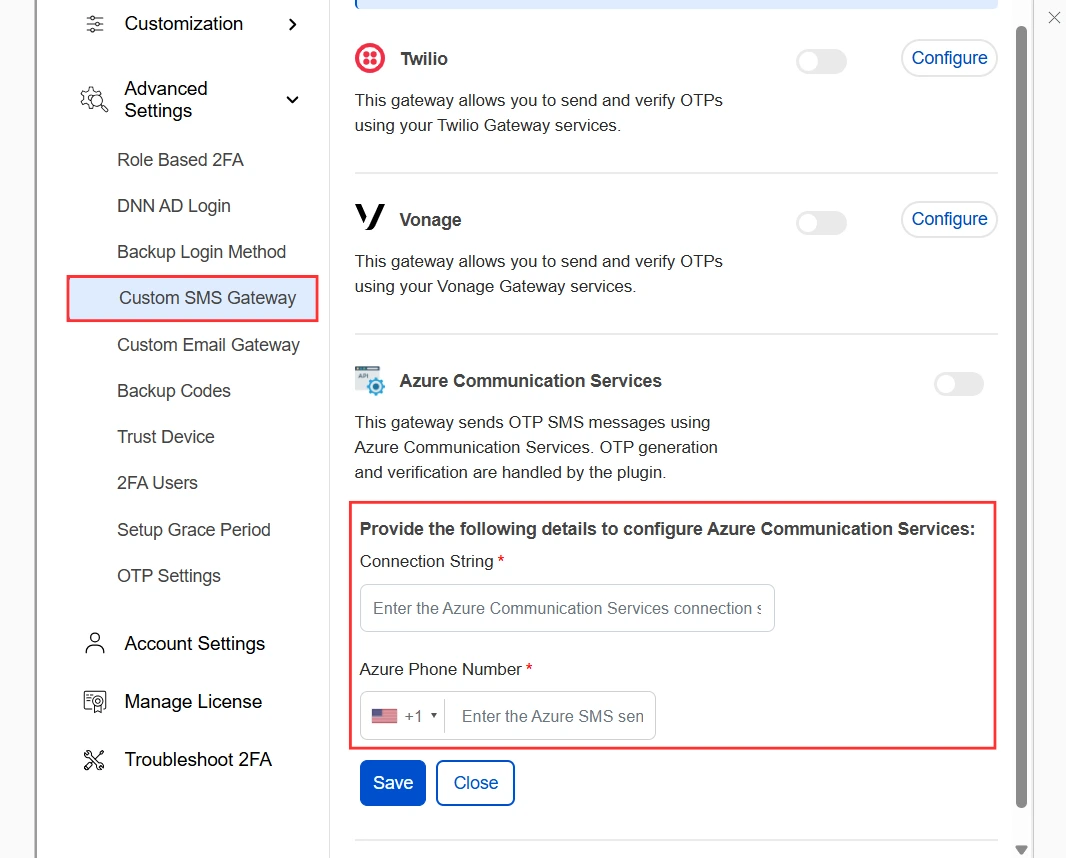Click the Connection String input field
The height and width of the screenshot is (858, 1066).
point(567,608)
